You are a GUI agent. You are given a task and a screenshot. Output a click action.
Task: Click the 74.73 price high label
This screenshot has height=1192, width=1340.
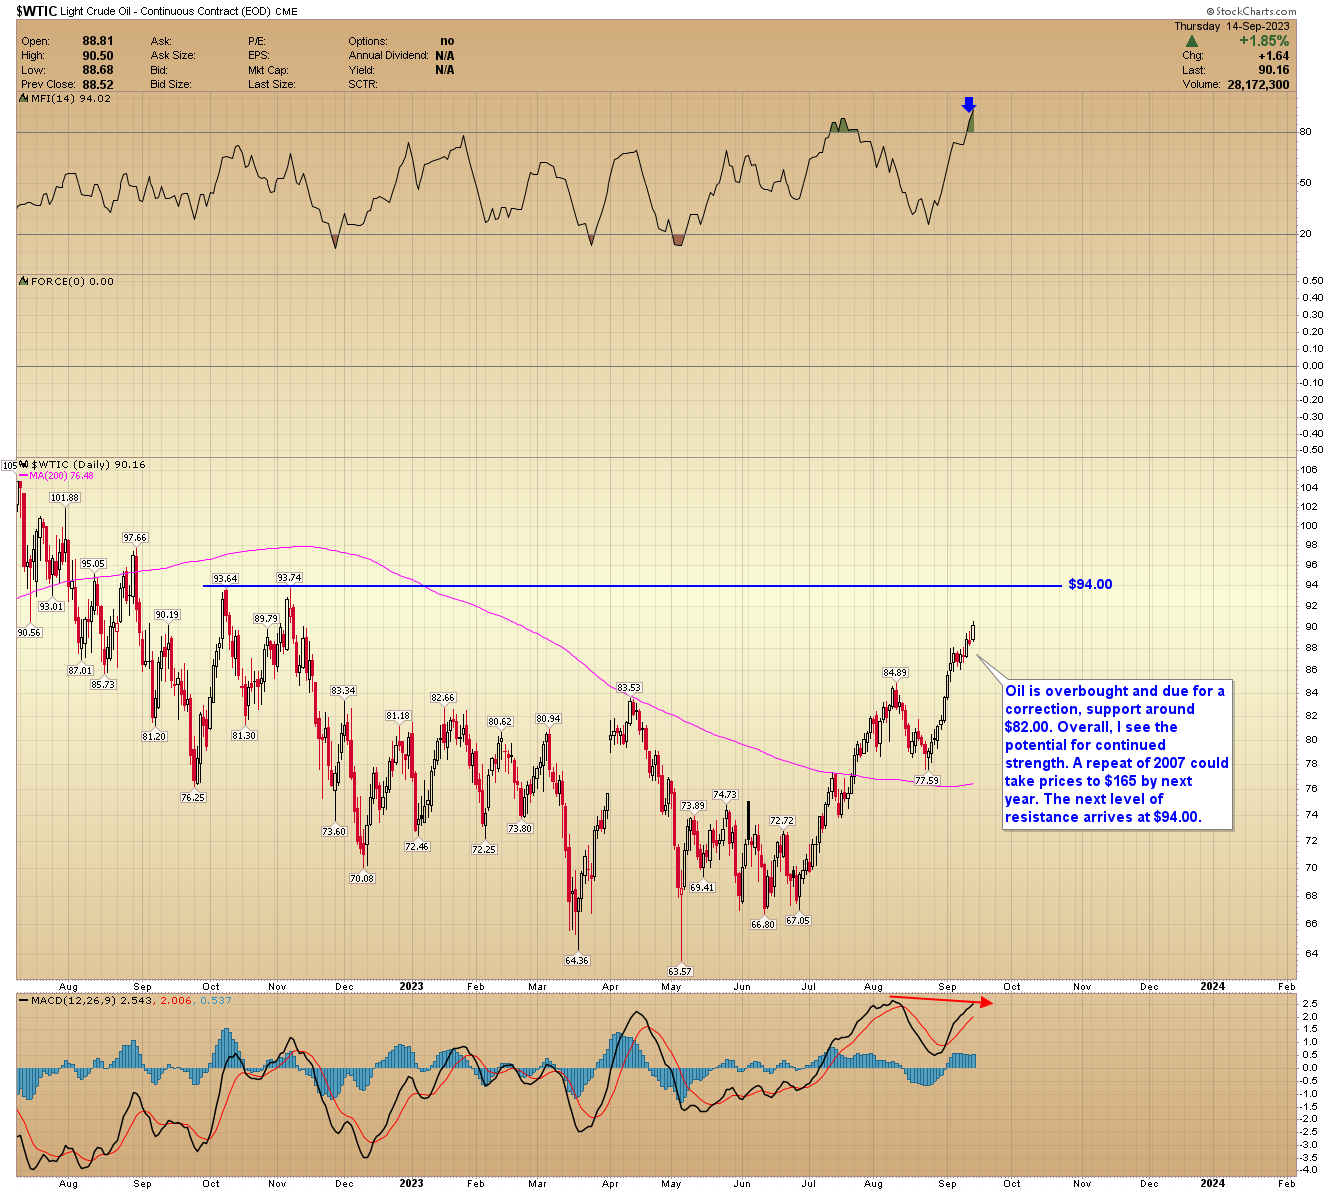tap(725, 796)
